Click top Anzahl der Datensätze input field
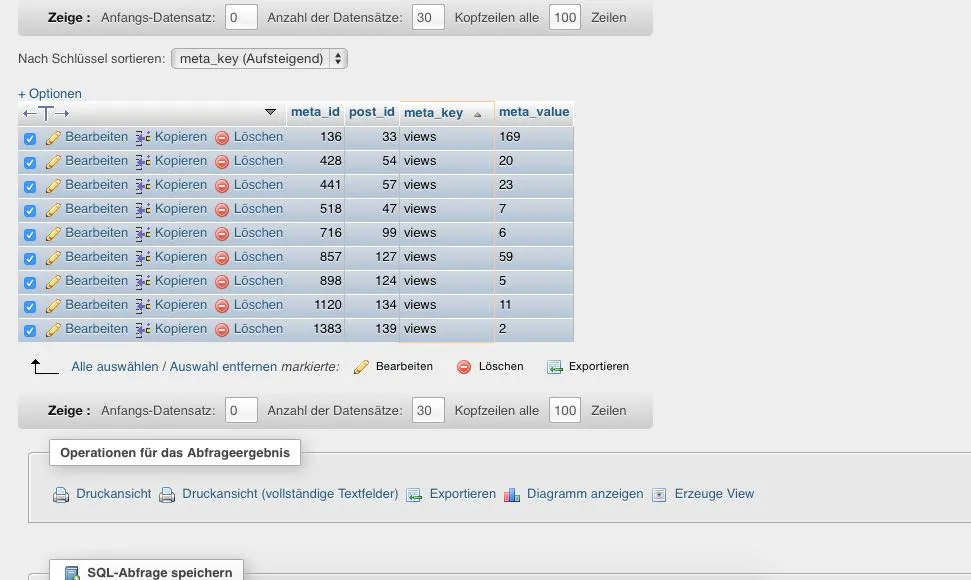Screen dimensions: 971x580 pyautogui.click(x=429, y=17)
